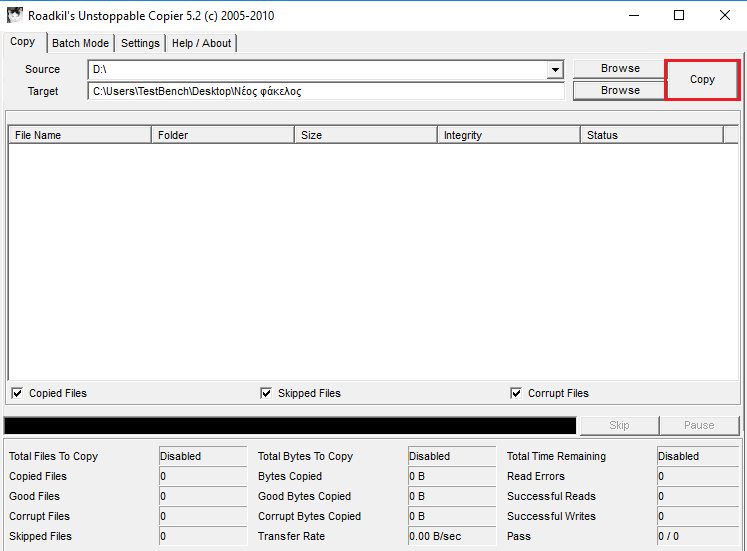Sort list by Folder column header
This screenshot has width=747, height=551.
pyautogui.click(x=222, y=135)
